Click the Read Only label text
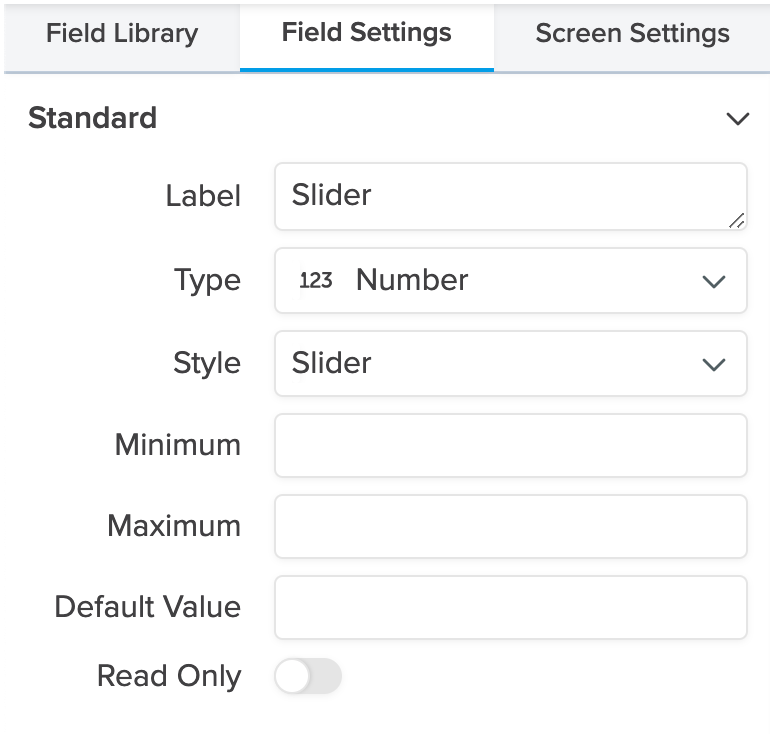This screenshot has width=774, height=738. click(169, 676)
